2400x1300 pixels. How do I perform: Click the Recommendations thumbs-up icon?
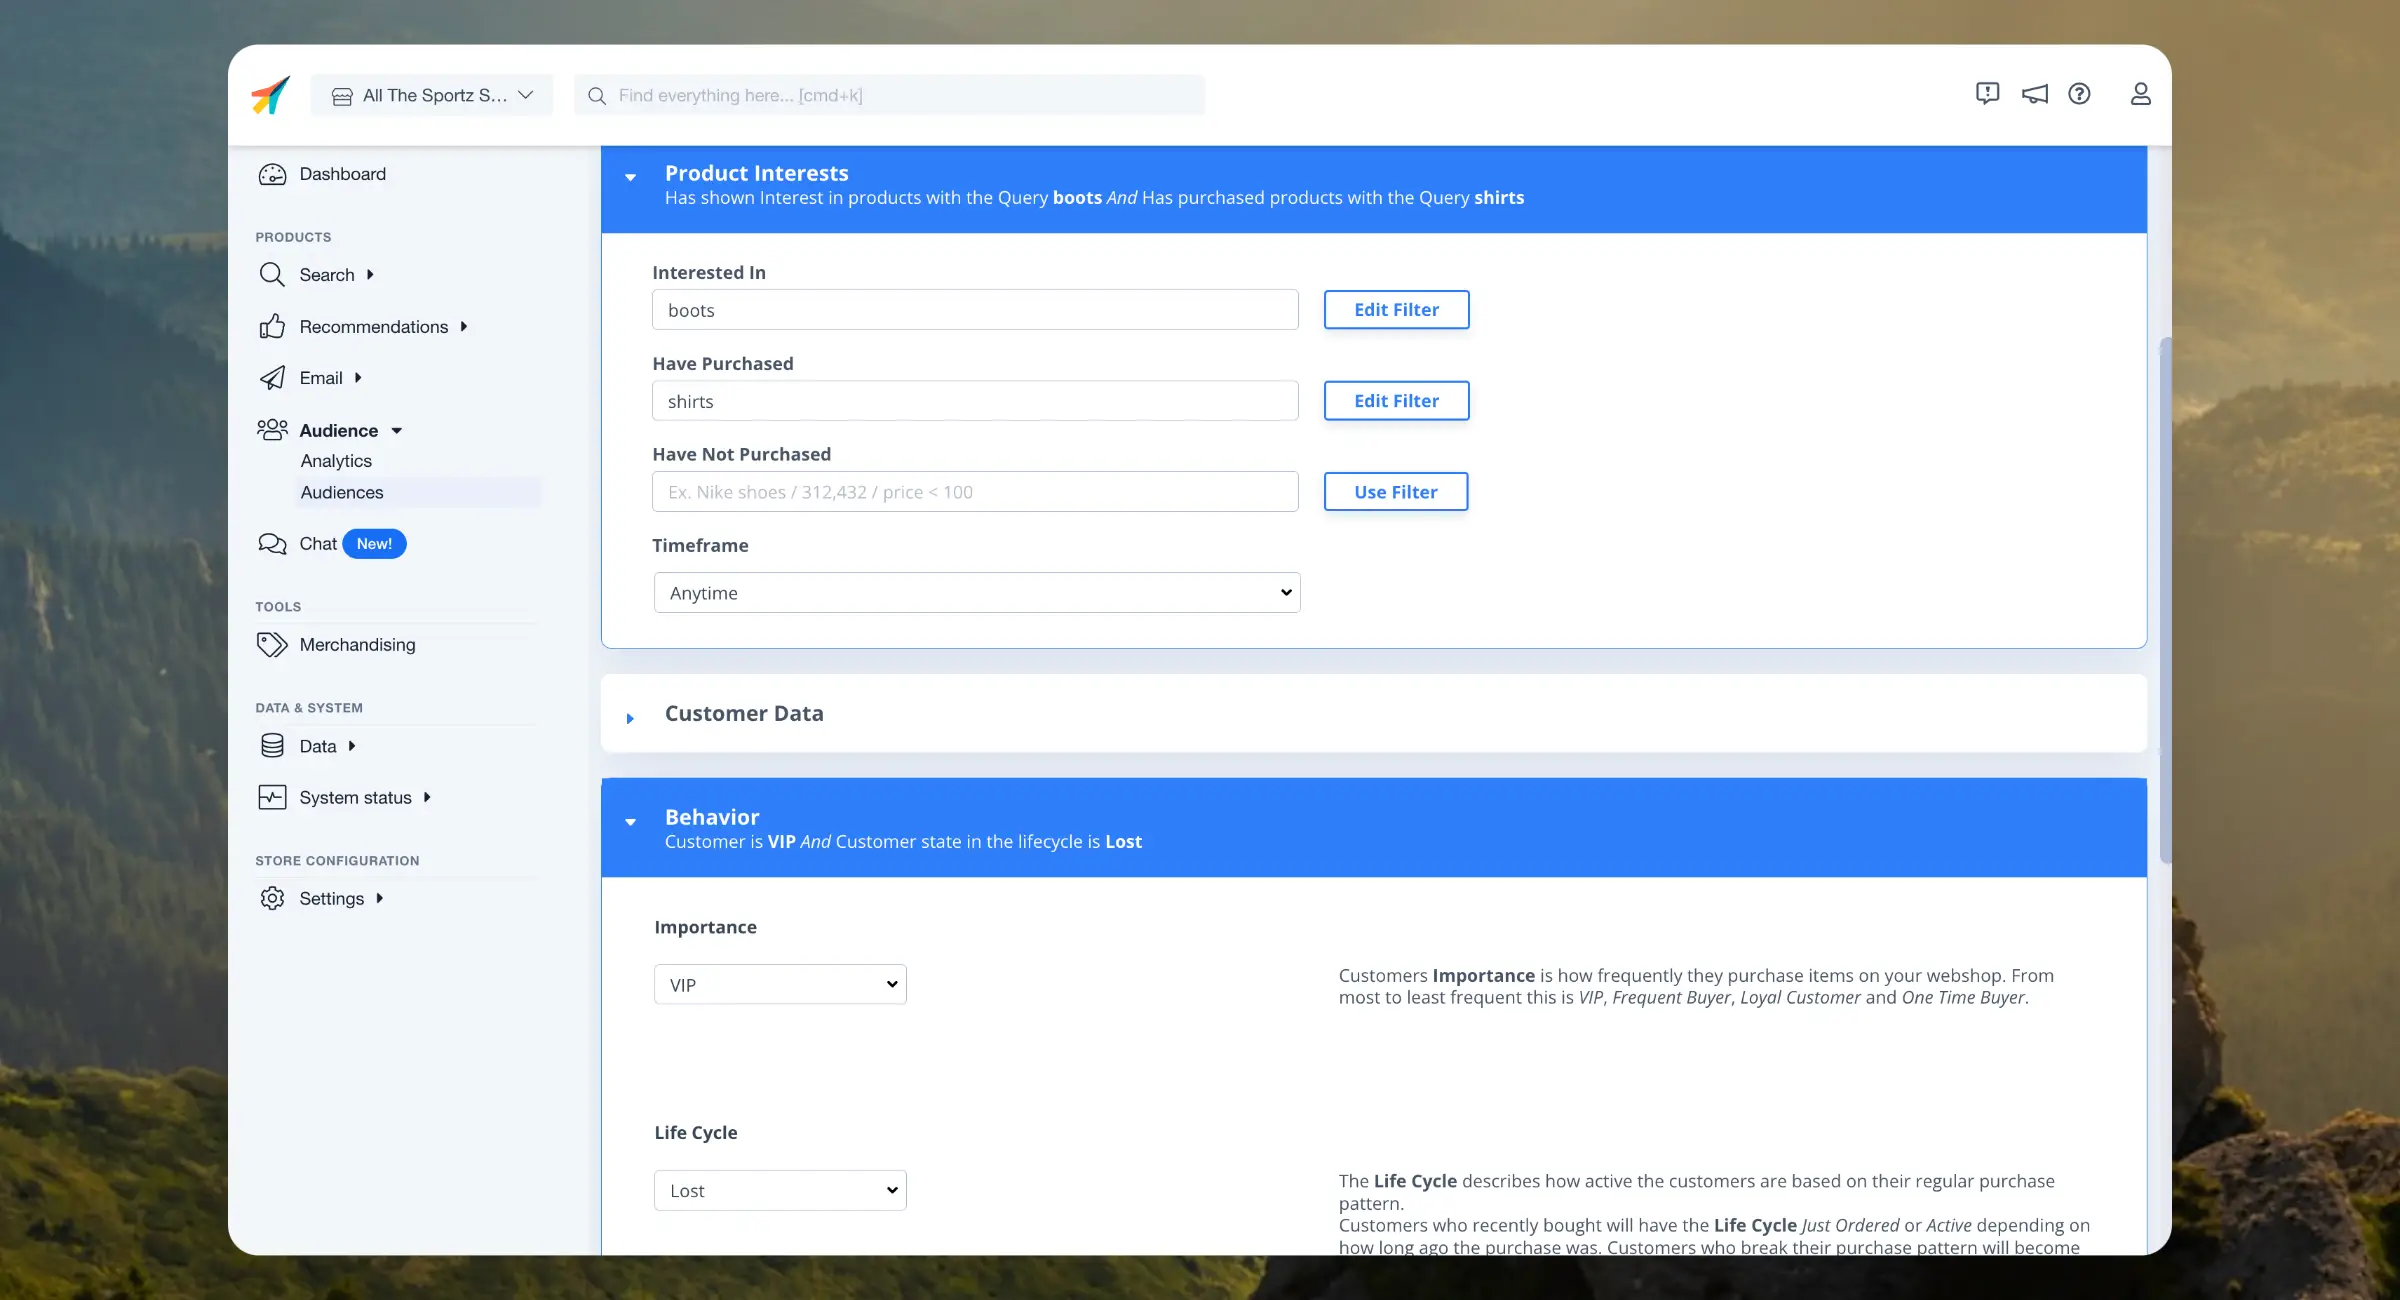(x=272, y=326)
